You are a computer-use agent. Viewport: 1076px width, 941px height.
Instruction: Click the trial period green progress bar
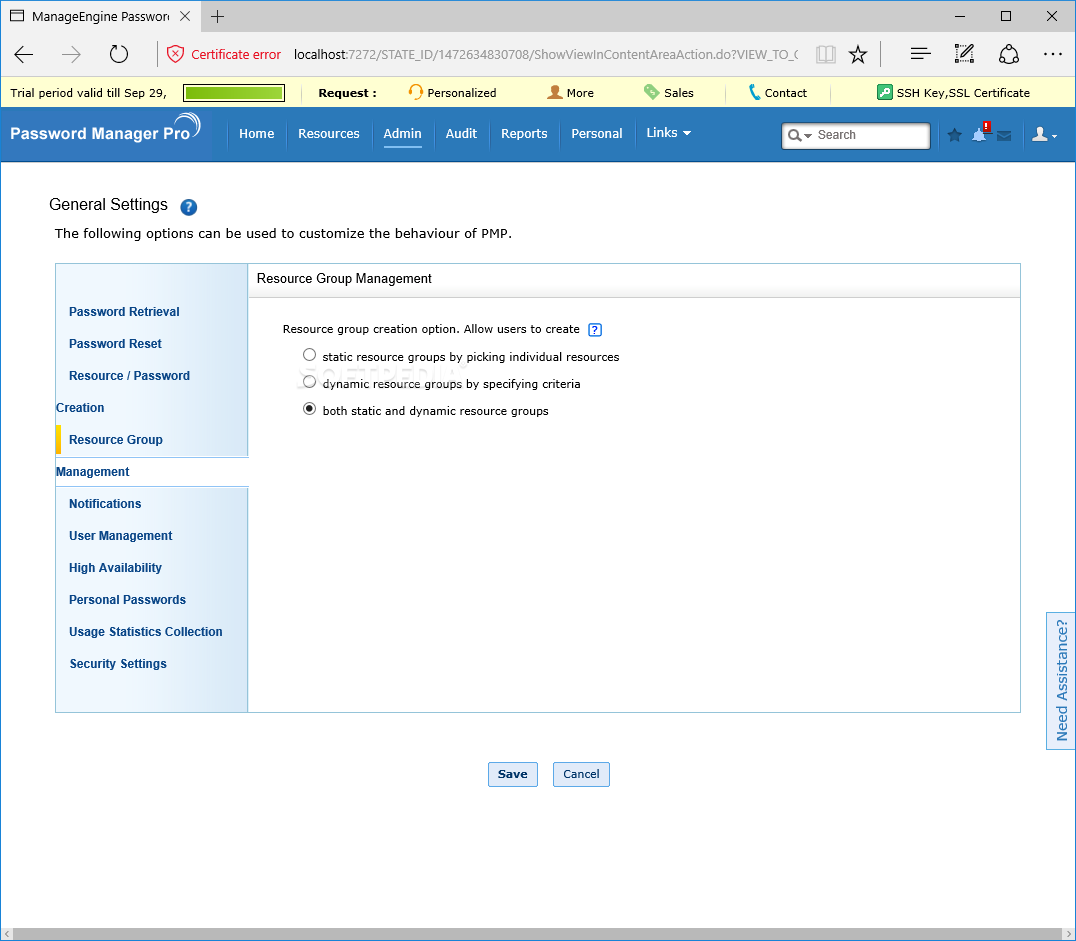click(234, 93)
